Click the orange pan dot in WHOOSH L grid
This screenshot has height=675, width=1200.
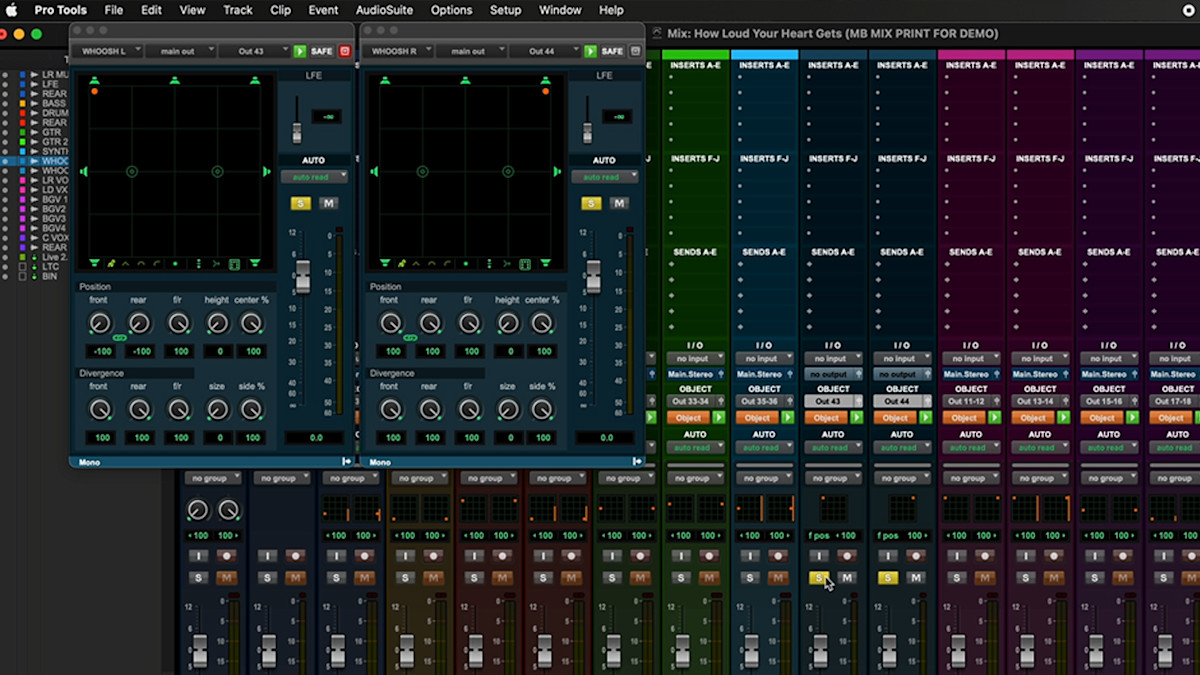point(94,91)
